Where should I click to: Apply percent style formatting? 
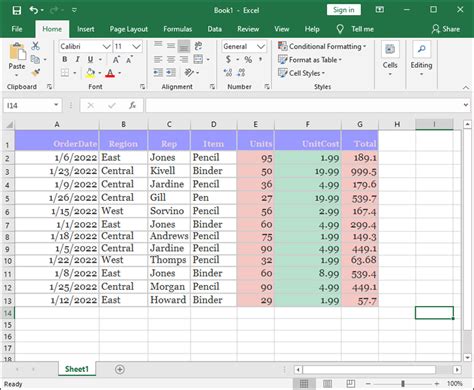pyautogui.click(x=248, y=60)
